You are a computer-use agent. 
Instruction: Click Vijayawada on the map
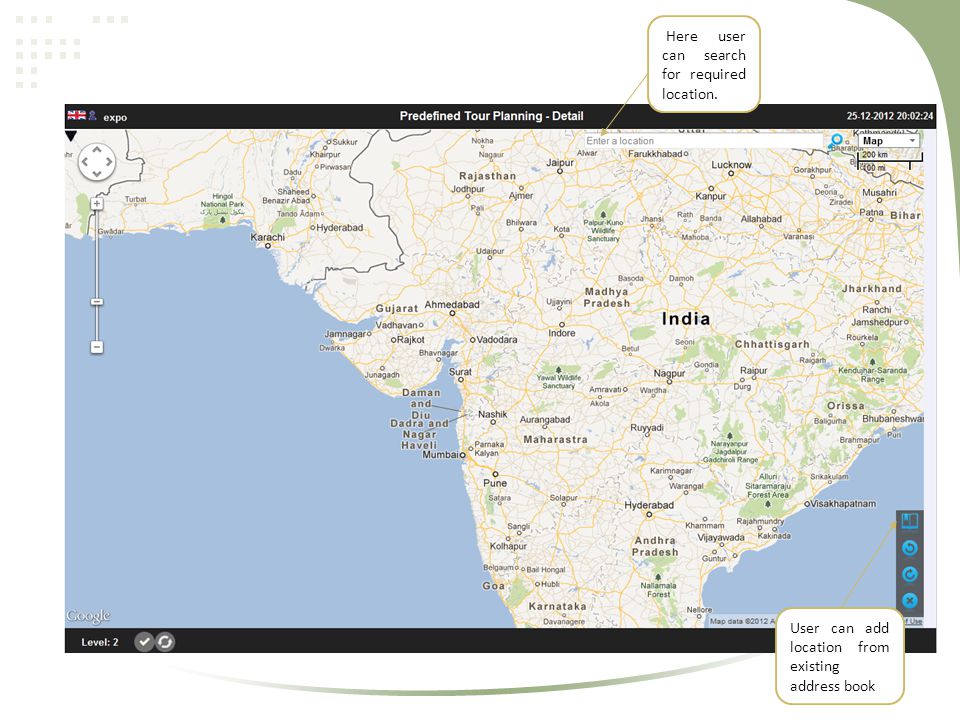(x=721, y=537)
